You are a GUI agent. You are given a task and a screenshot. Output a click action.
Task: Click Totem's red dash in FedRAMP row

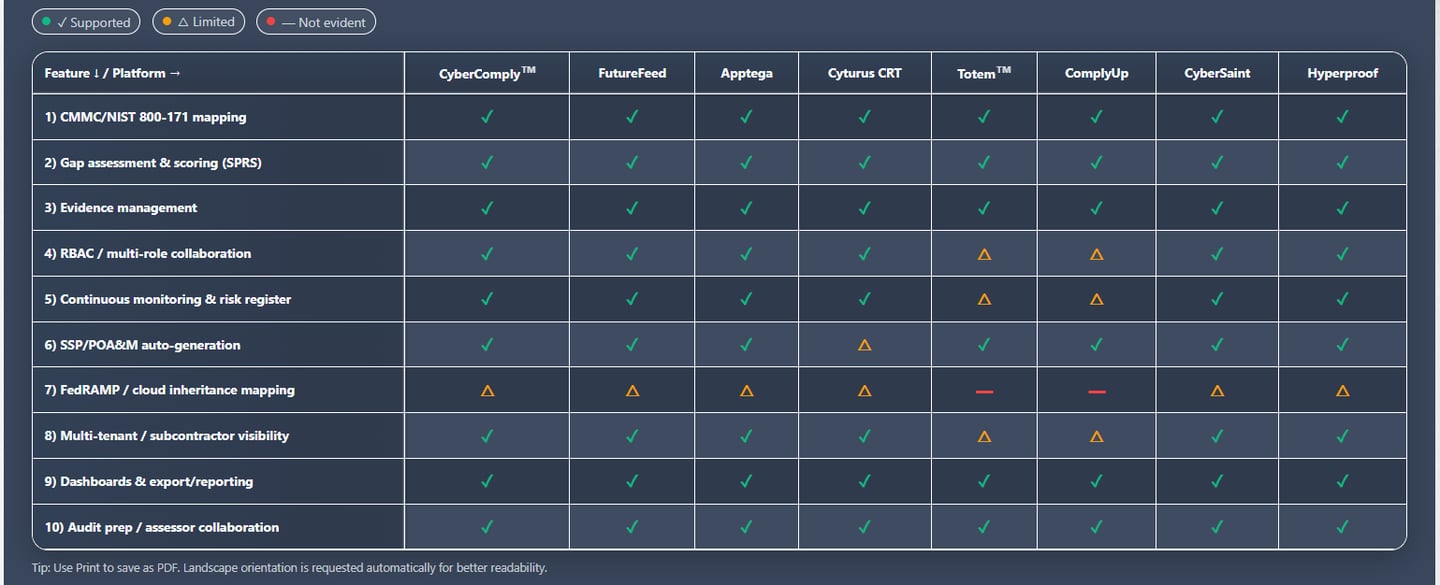(x=984, y=391)
